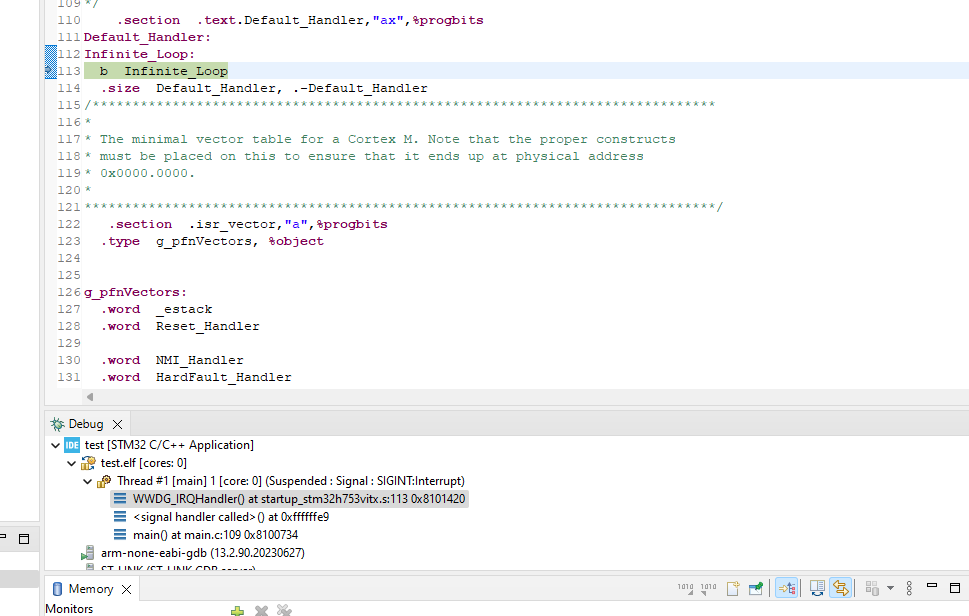969x616 pixels.
Task: Select the suspended Thread #1 entry
Action: pyautogui.click(x=290, y=481)
